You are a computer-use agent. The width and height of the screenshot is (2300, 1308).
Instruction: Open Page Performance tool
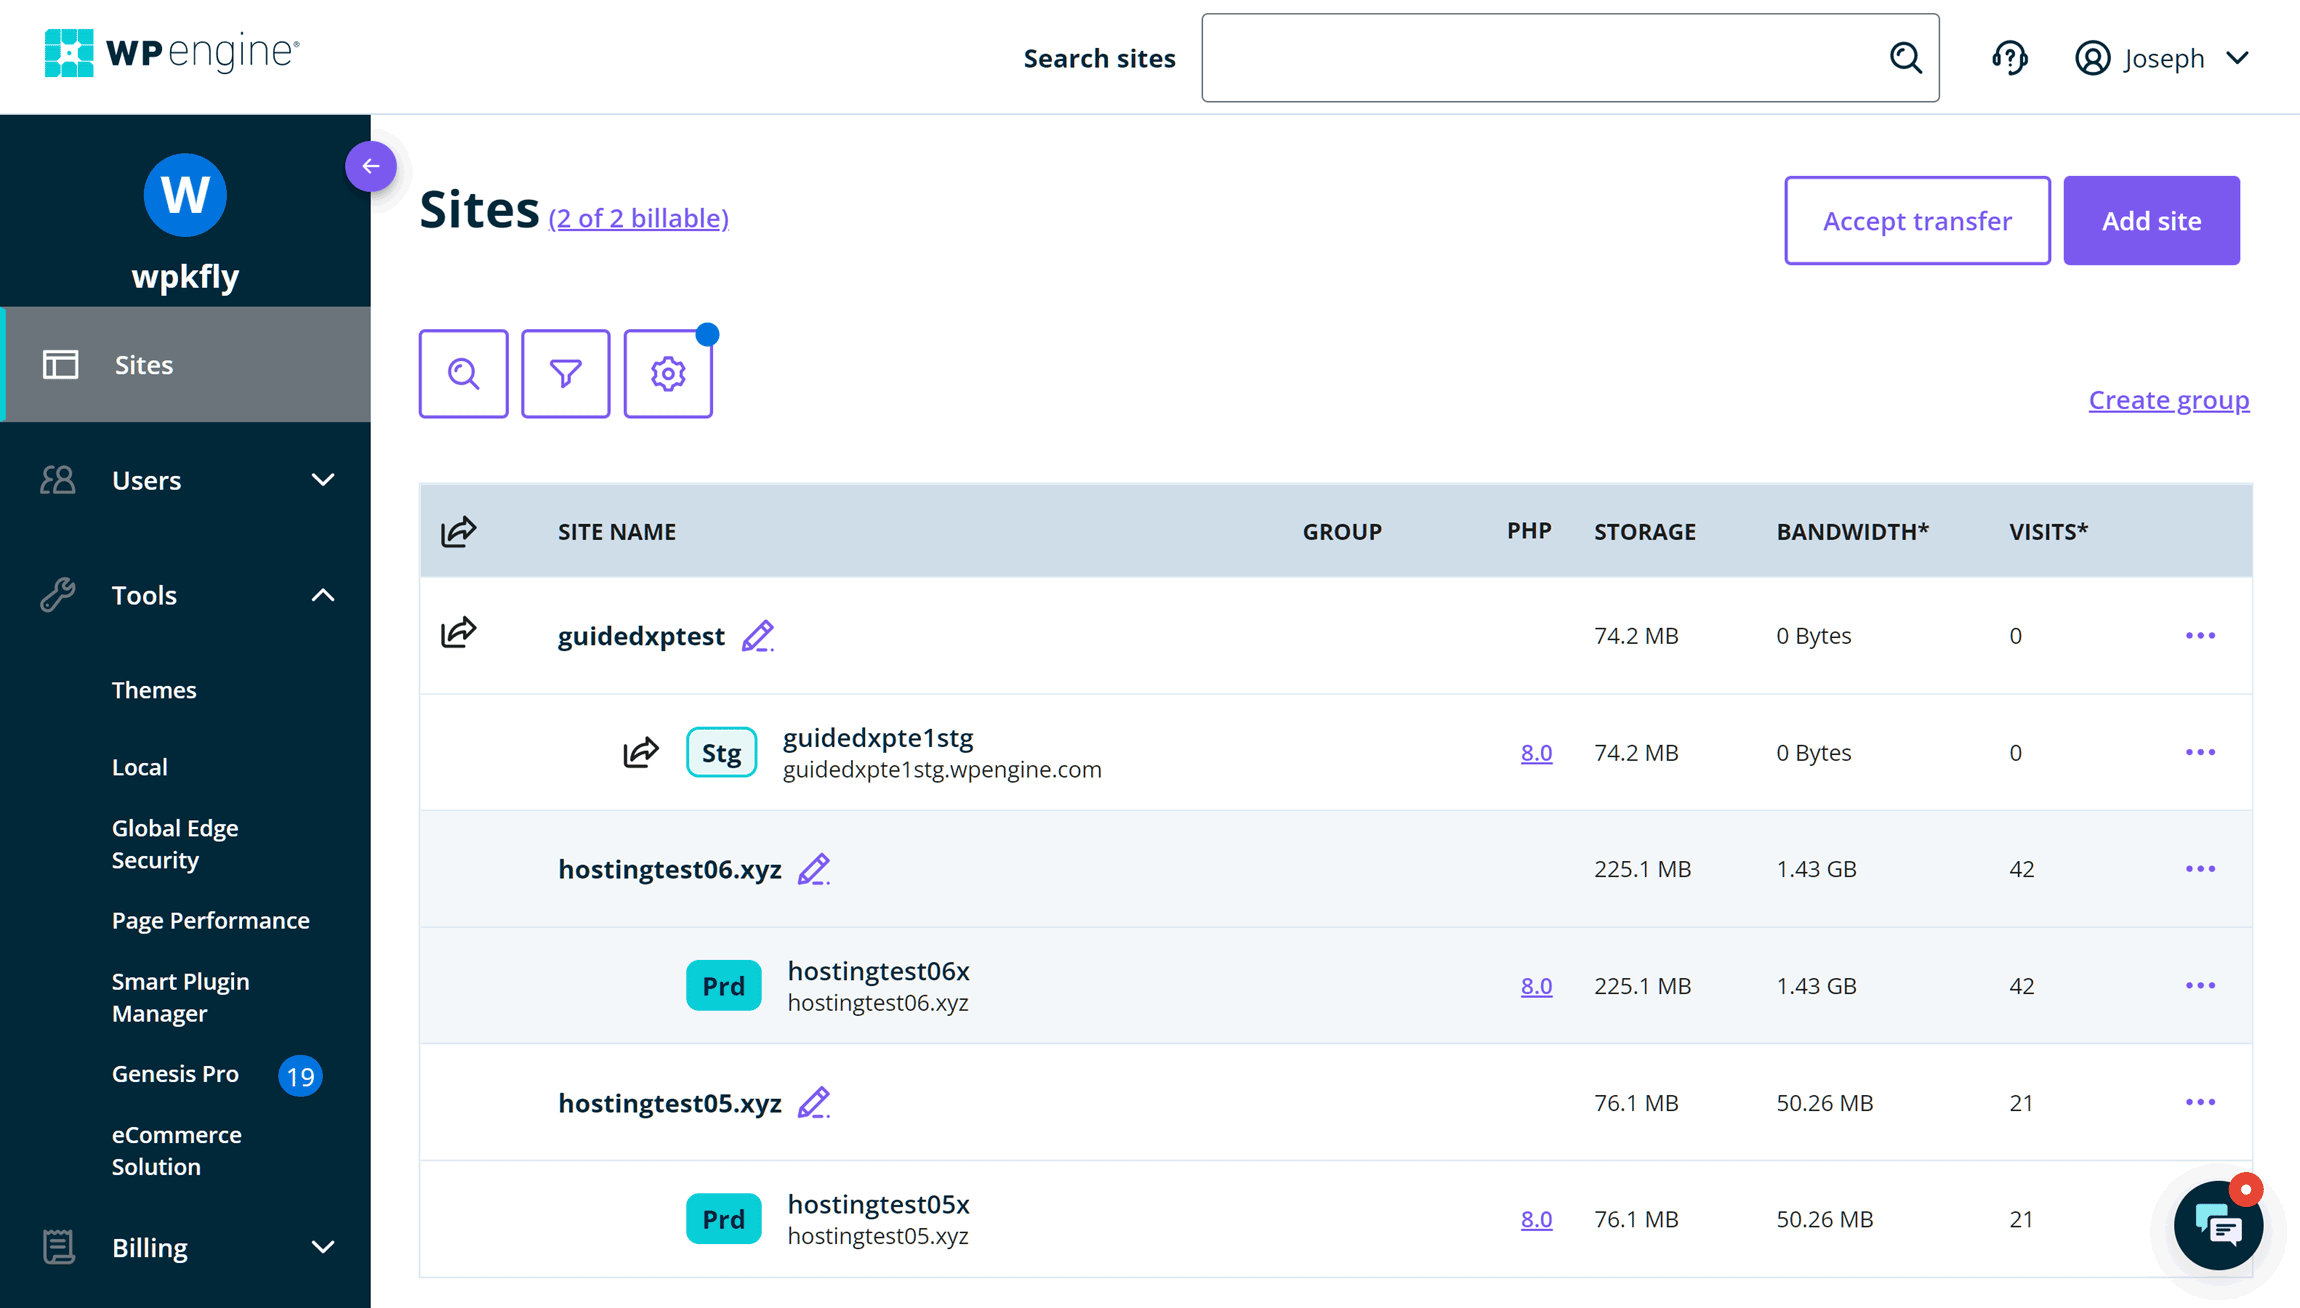[x=211, y=920]
